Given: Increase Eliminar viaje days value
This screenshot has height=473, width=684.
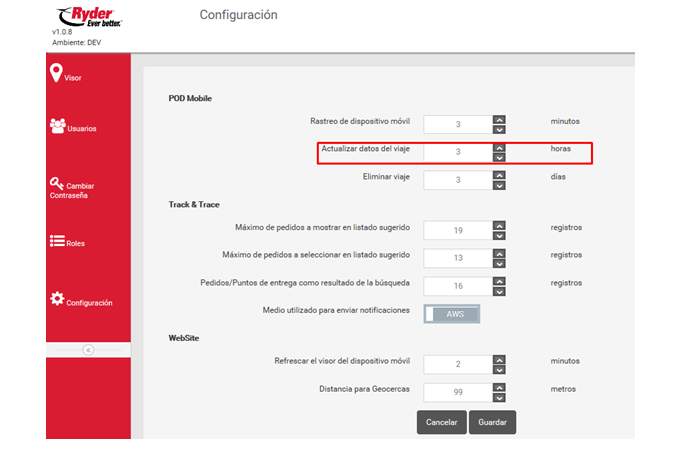Looking at the screenshot, I should 499,175.
